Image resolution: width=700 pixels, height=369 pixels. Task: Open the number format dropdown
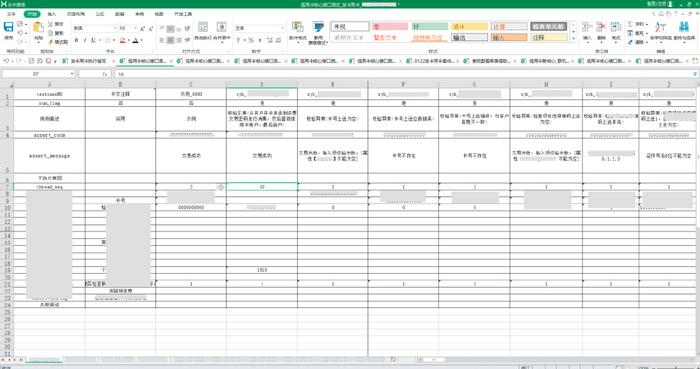pyautogui.click(x=283, y=29)
